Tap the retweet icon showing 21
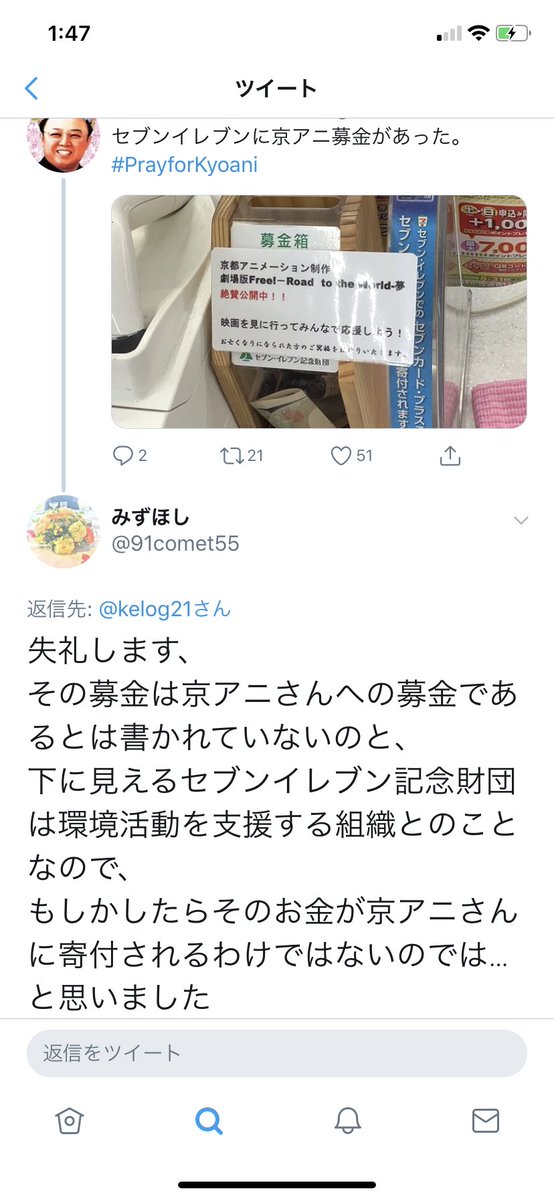 tap(230, 456)
